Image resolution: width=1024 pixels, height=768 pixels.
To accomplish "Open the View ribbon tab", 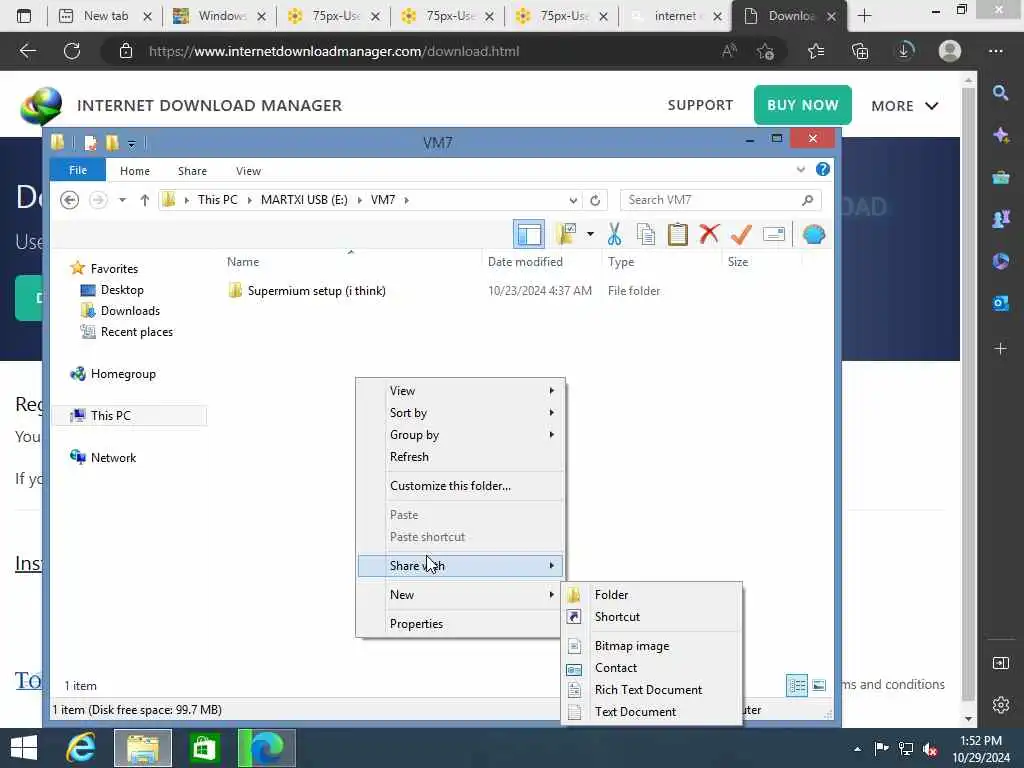I will [248, 170].
